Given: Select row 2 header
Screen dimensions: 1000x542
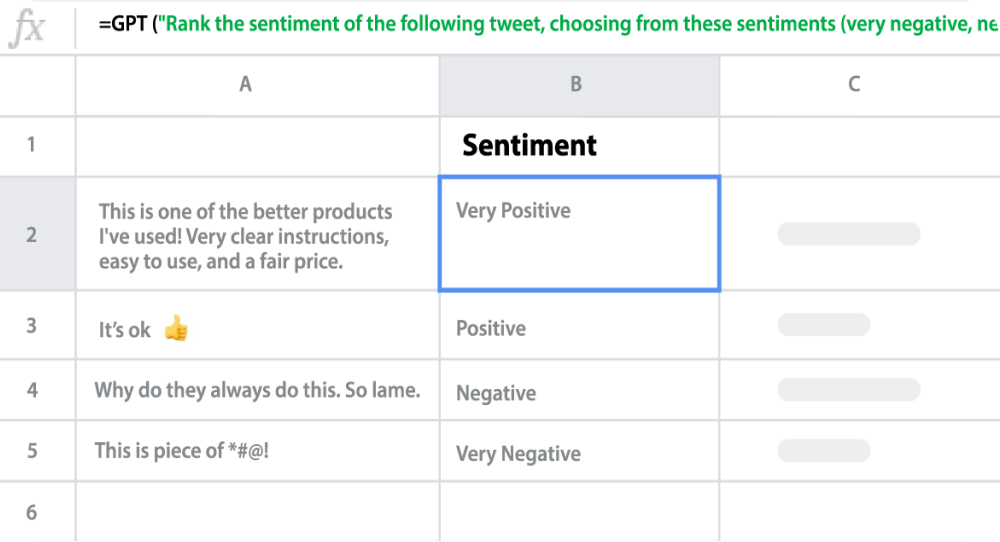Looking at the screenshot, I should pyautogui.click(x=32, y=235).
